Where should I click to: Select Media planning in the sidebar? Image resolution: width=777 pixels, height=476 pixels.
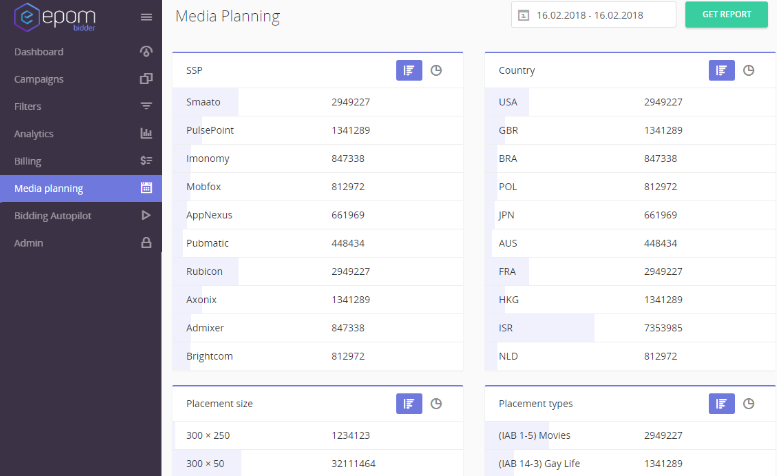point(81,188)
